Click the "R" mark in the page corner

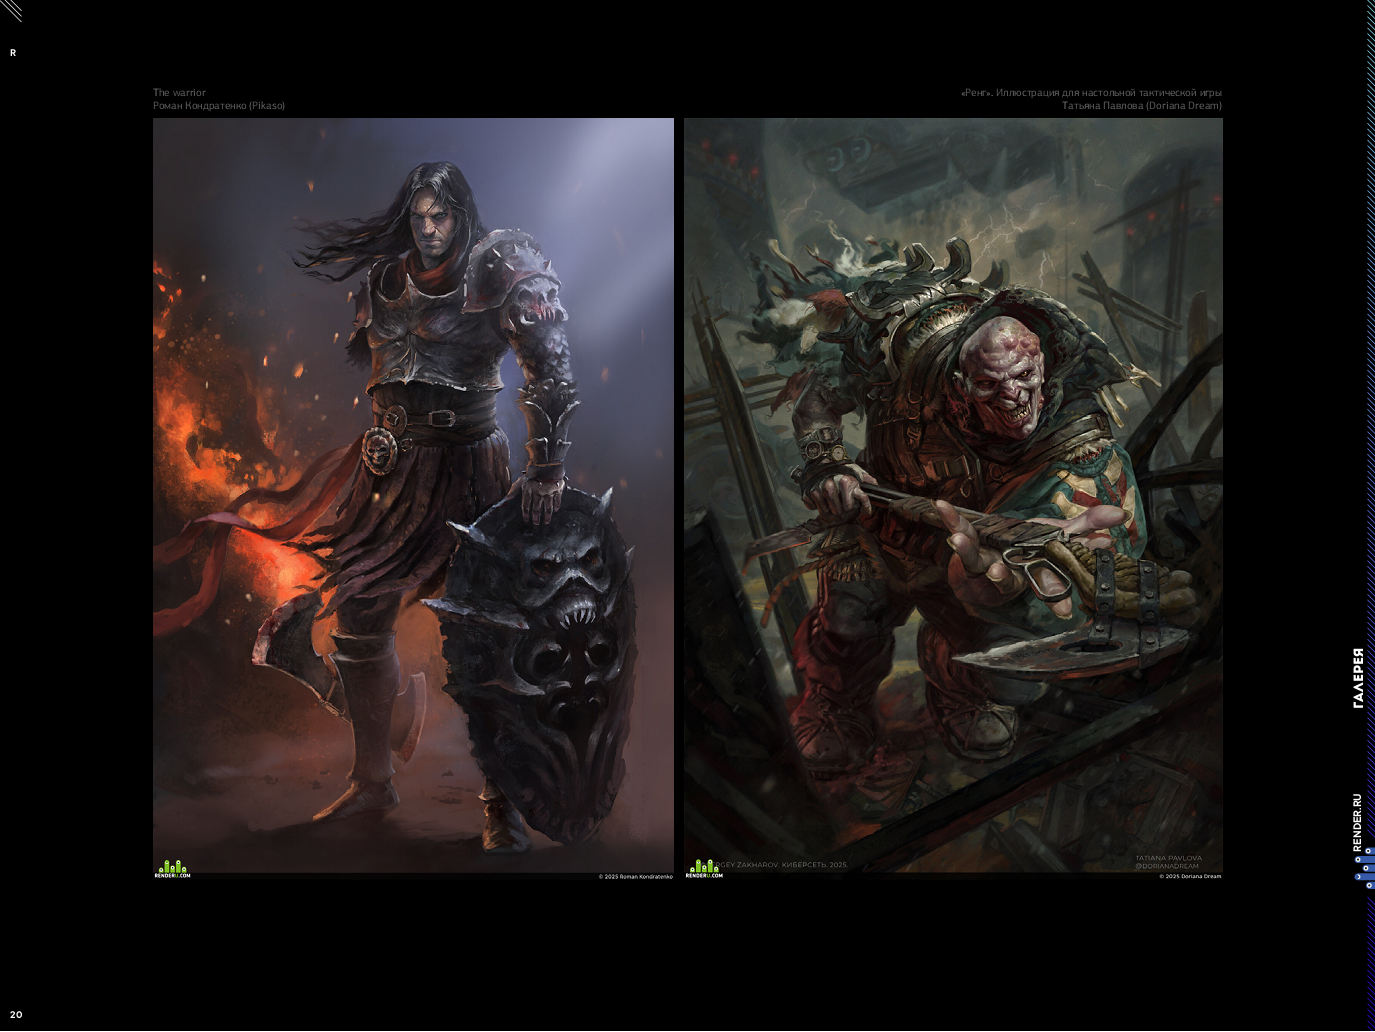(13, 53)
